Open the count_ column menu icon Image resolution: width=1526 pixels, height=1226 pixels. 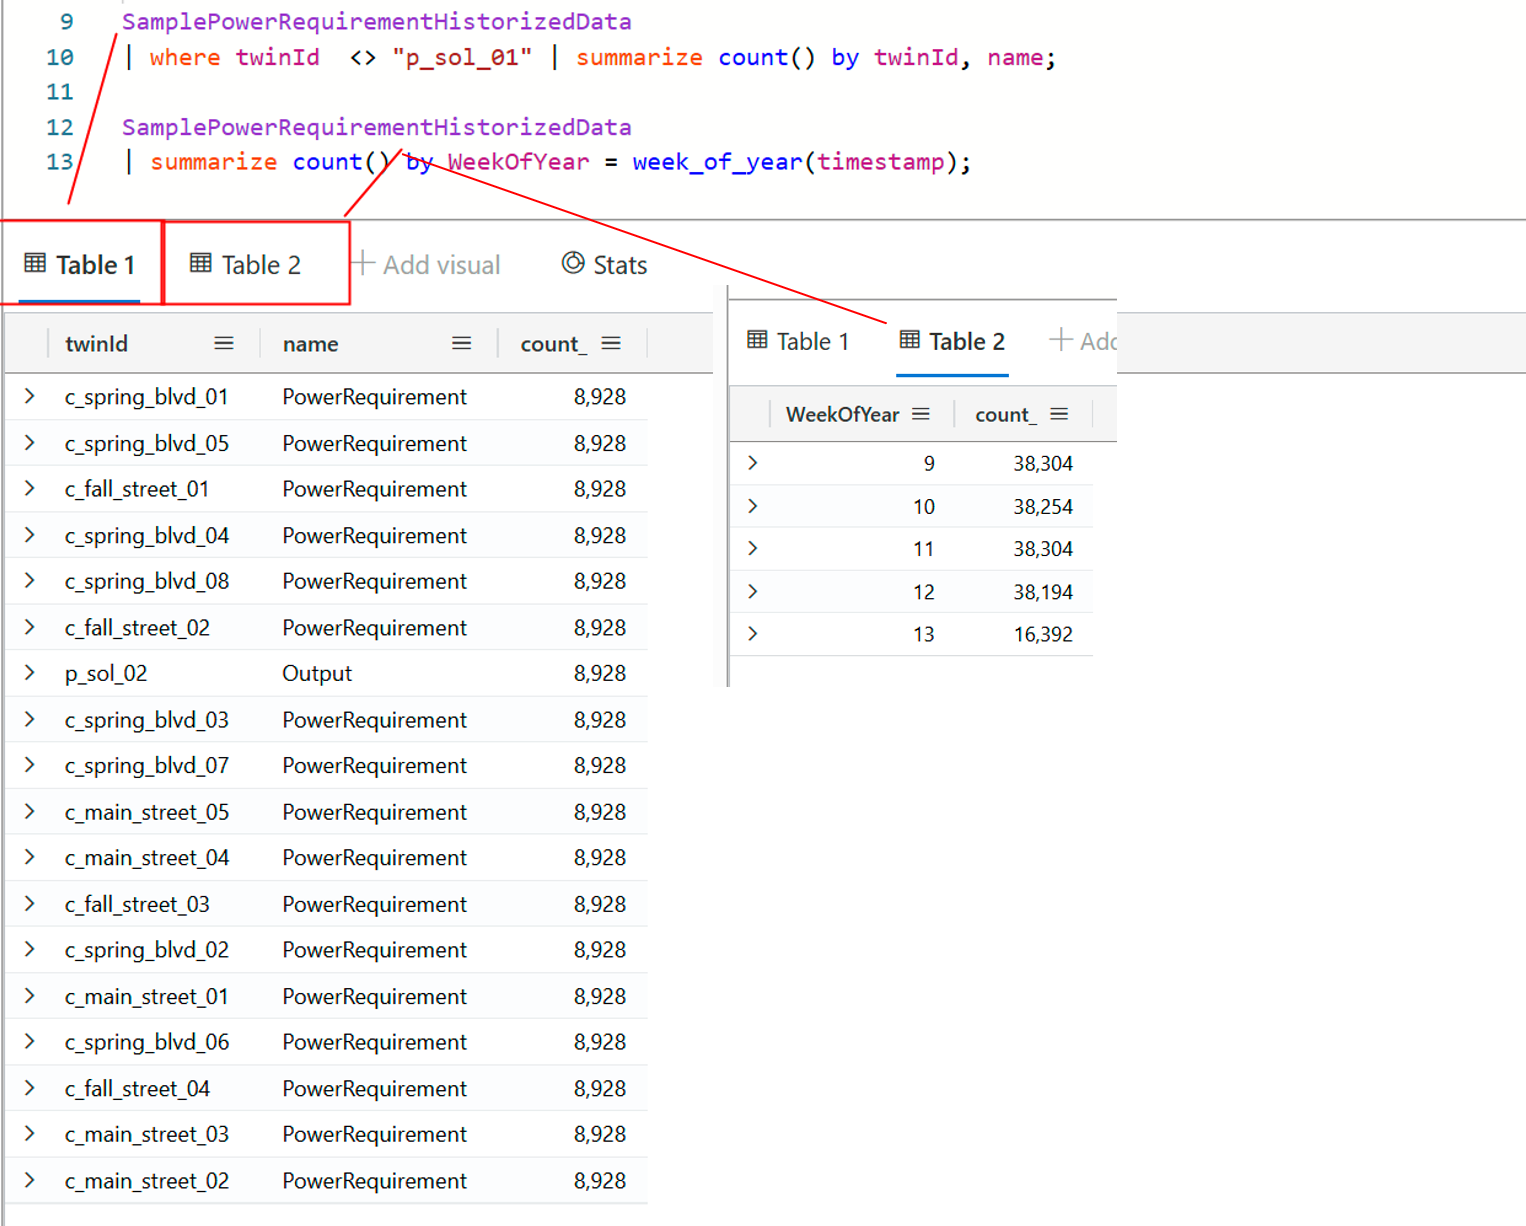click(x=611, y=342)
